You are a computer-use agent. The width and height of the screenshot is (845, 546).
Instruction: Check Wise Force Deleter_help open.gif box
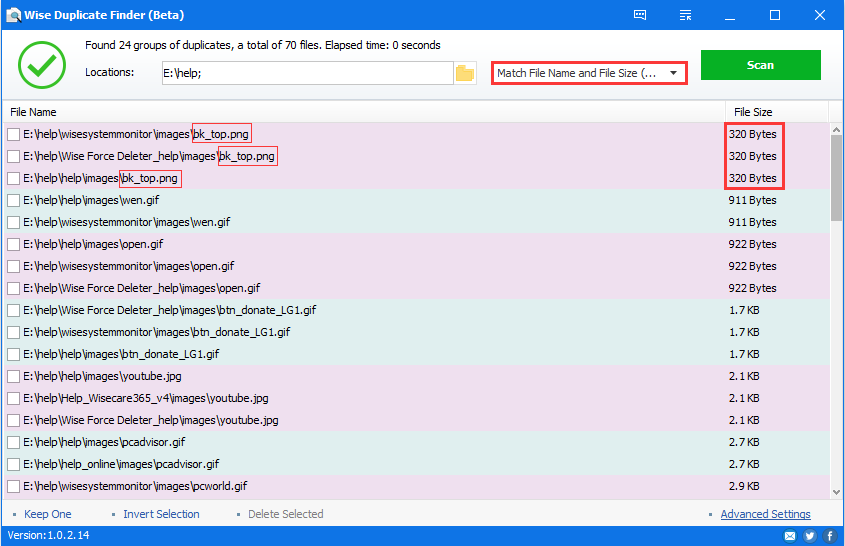pyautogui.click(x=13, y=288)
